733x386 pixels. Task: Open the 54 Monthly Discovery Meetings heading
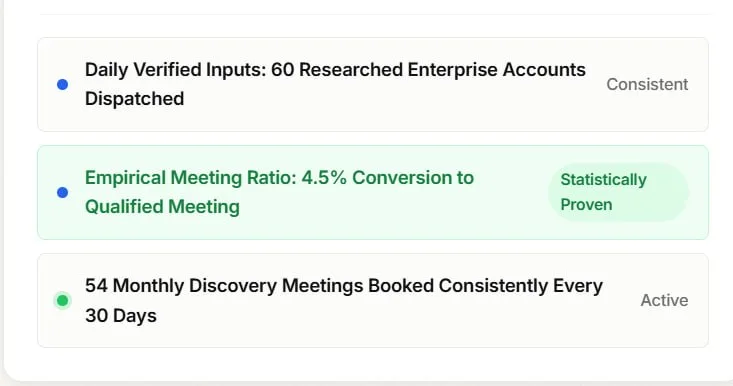pos(344,300)
